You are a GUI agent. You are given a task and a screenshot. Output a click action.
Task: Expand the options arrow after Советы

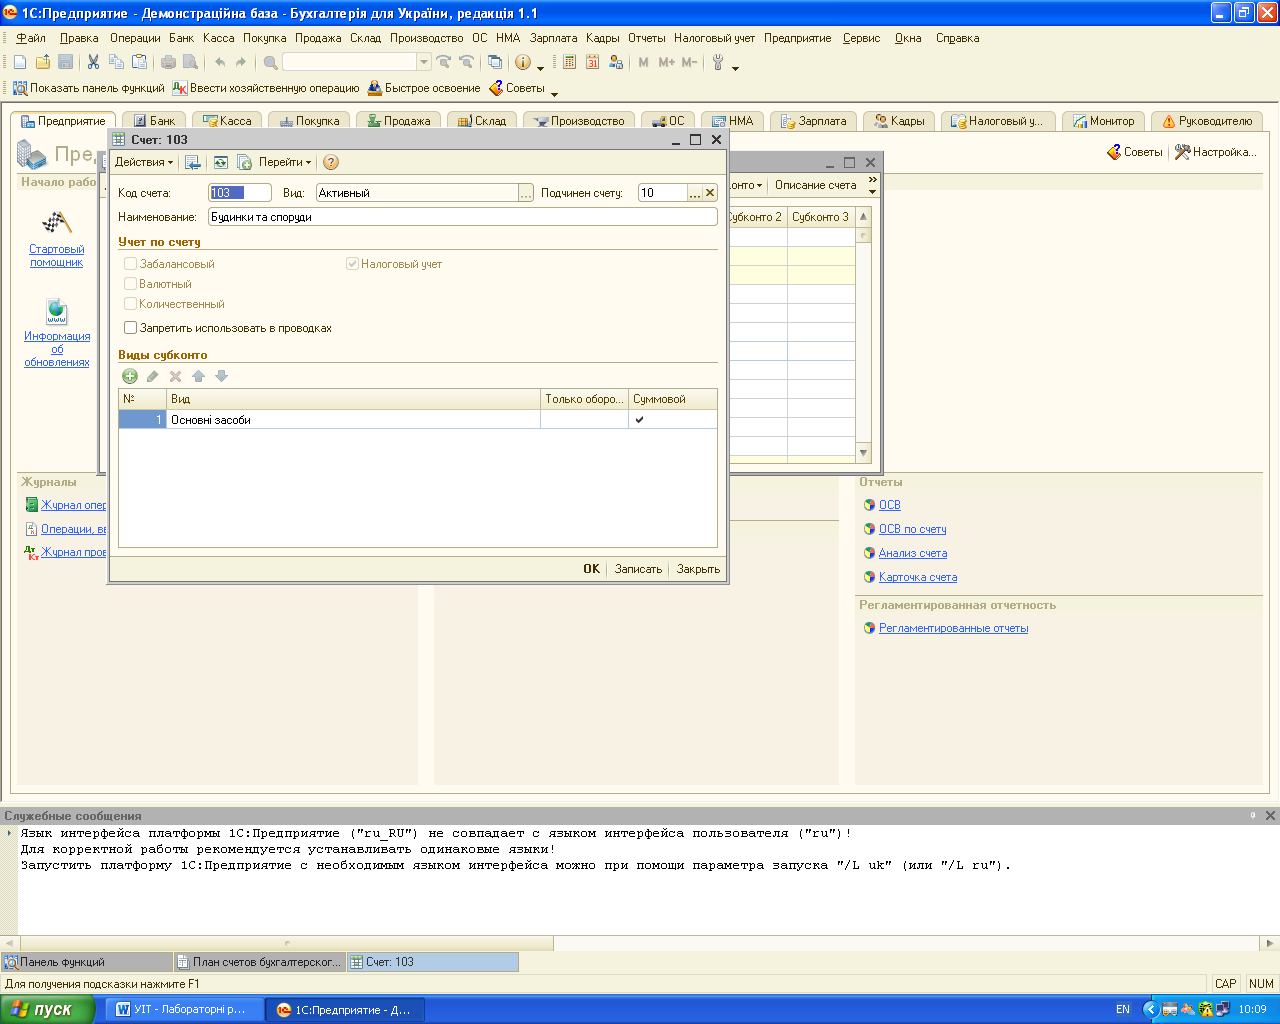[x=555, y=92]
